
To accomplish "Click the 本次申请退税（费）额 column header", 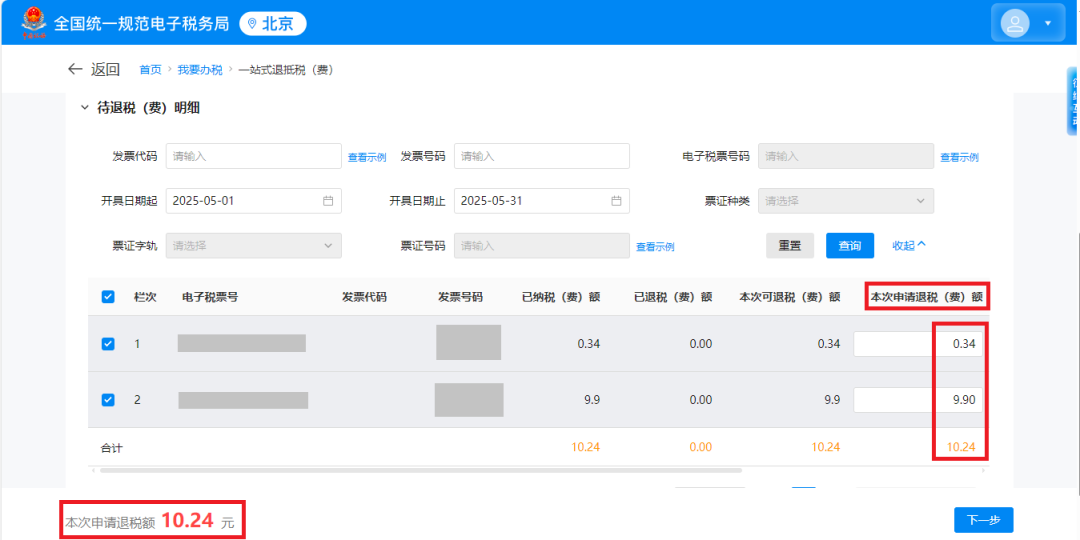I will [926, 298].
